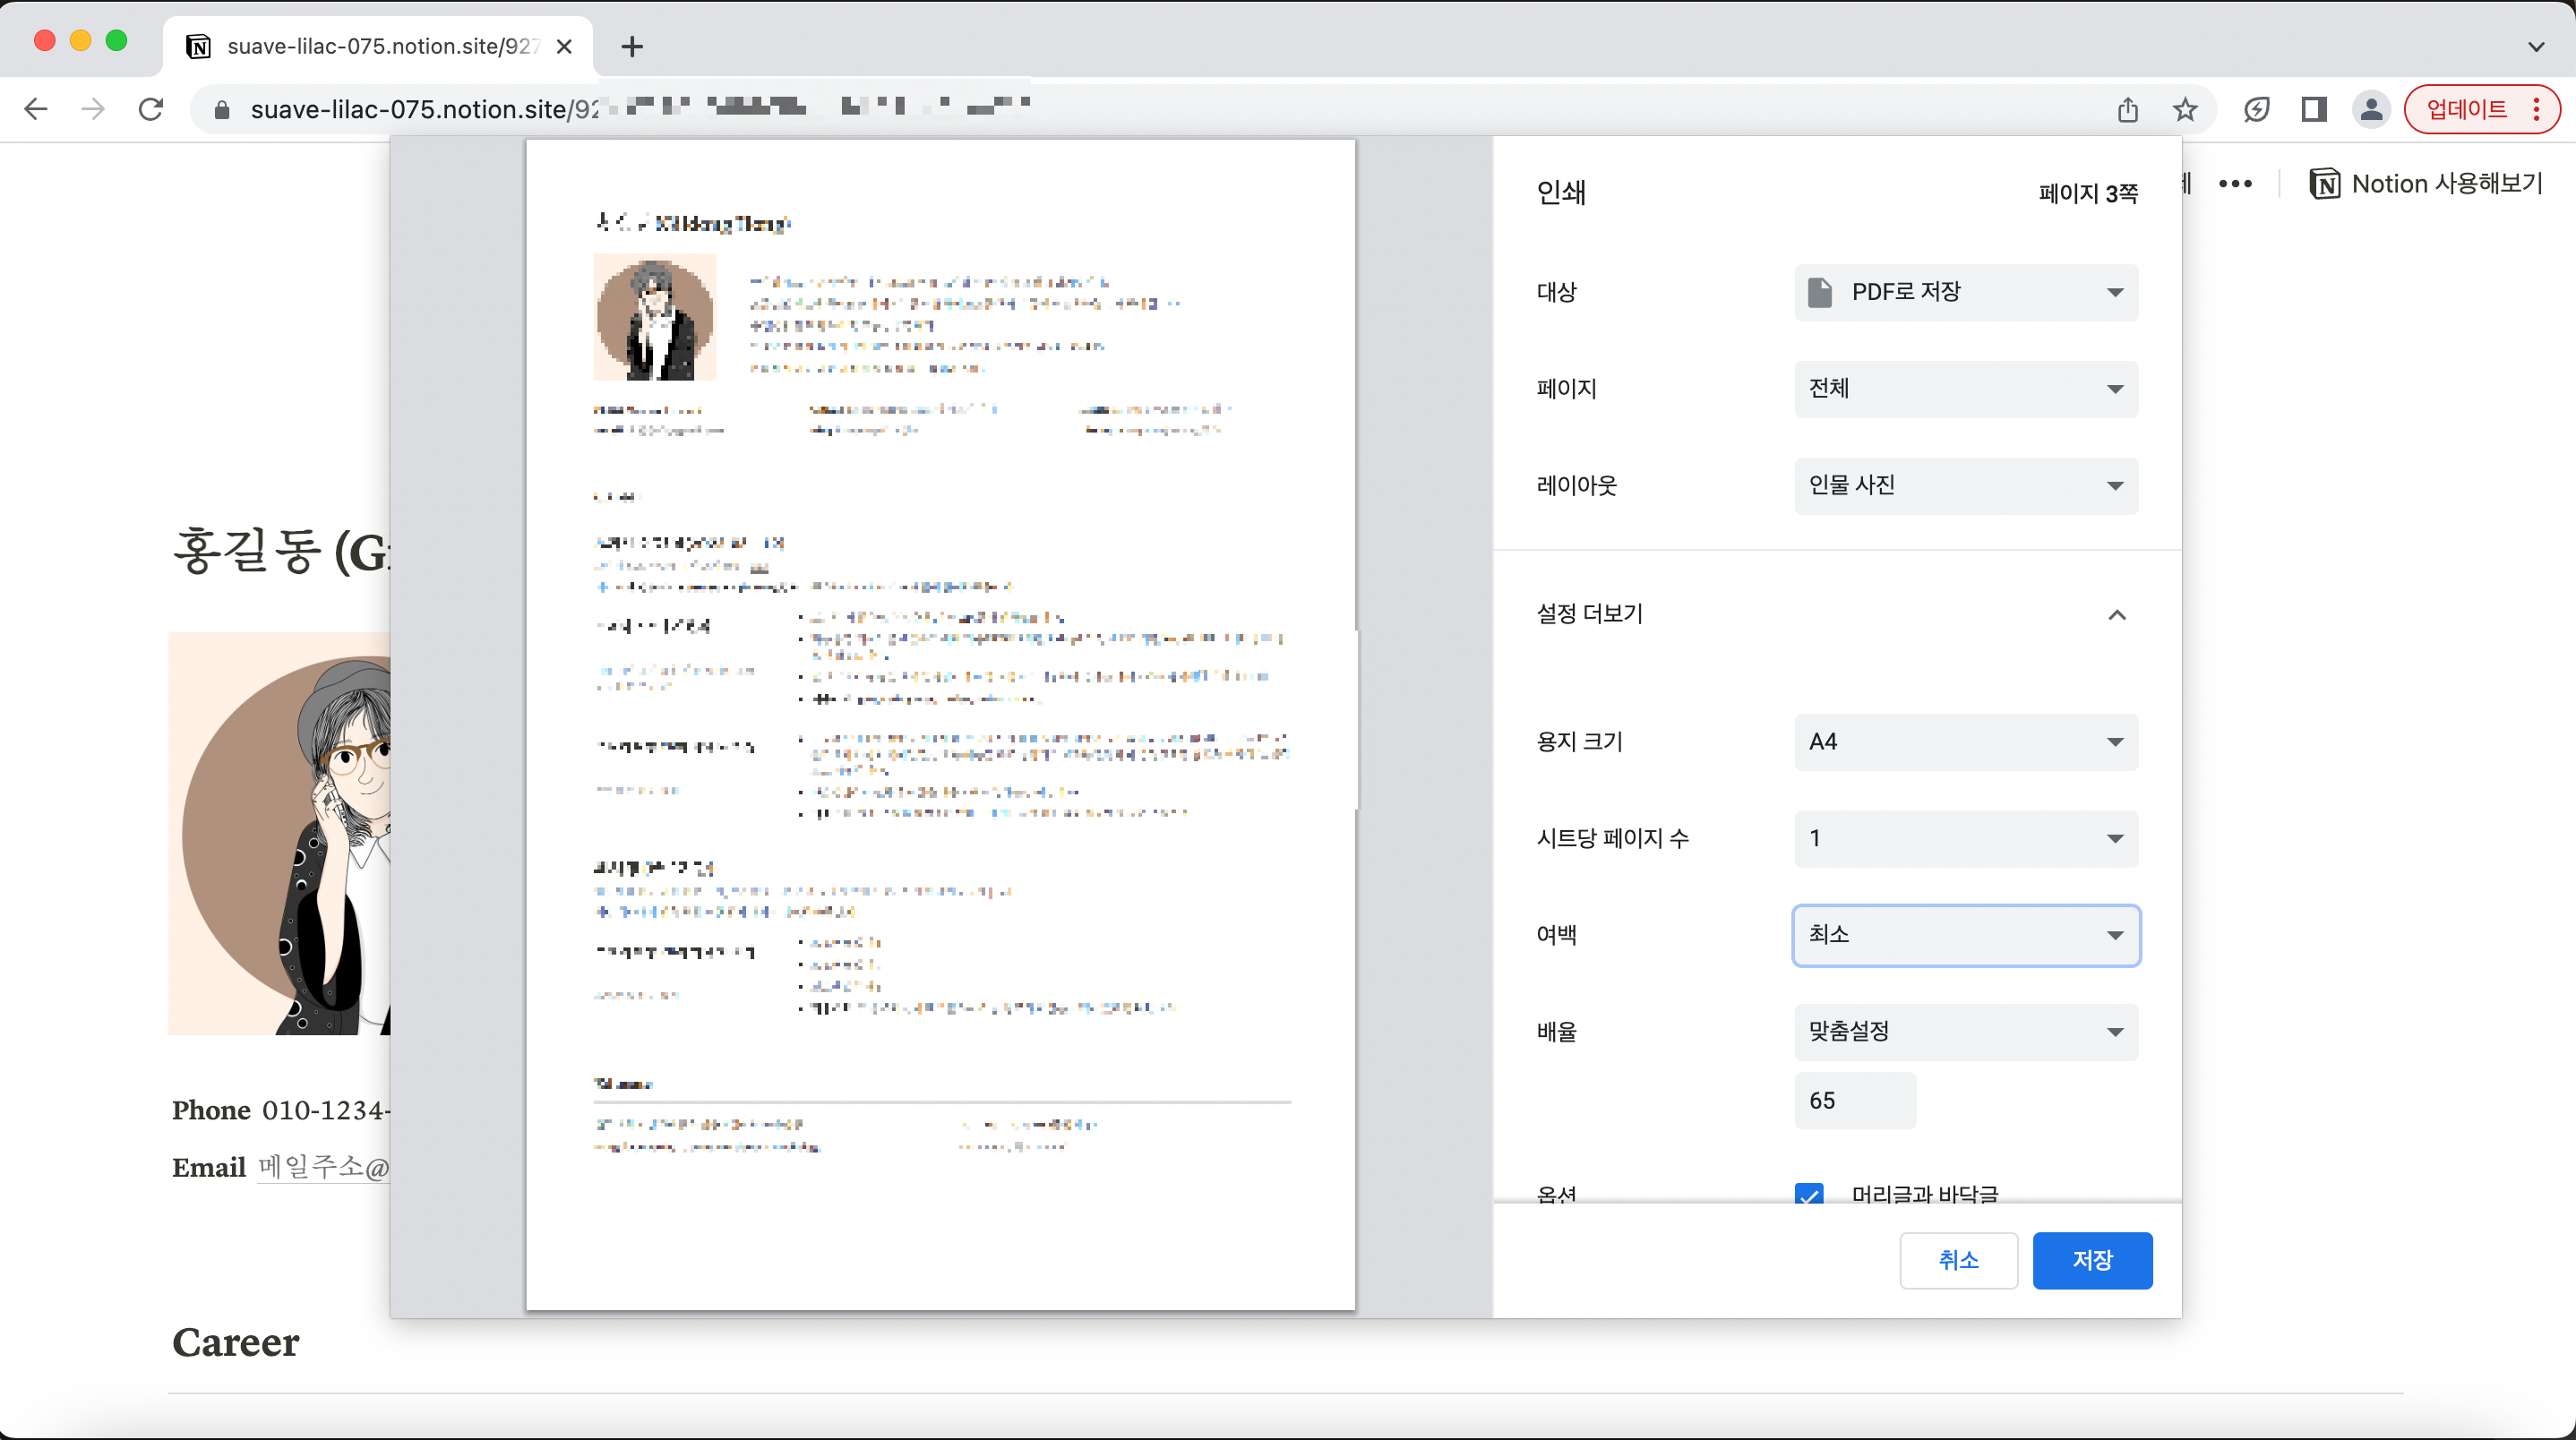Open the 레이아웃 인물 사진 dropdown
Image resolution: width=2576 pixels, height=1440 pixels.
pyautogui.click(x=1965, y=485)
